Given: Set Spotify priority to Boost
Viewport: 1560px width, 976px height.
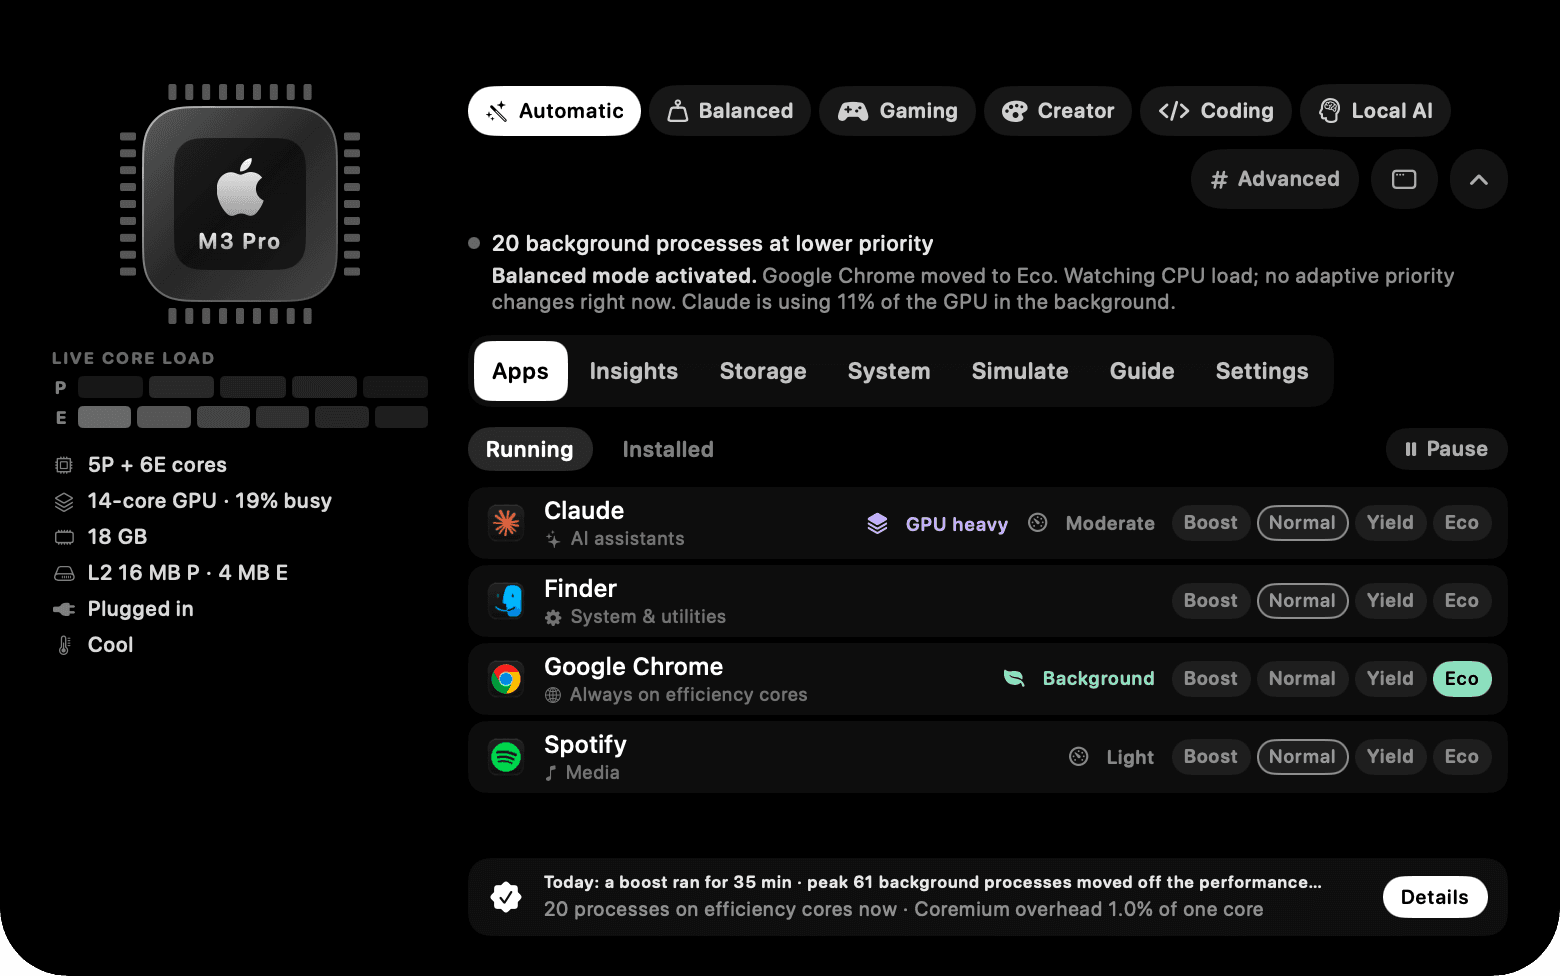Looking at the screenshot, I should (1210, 757).
